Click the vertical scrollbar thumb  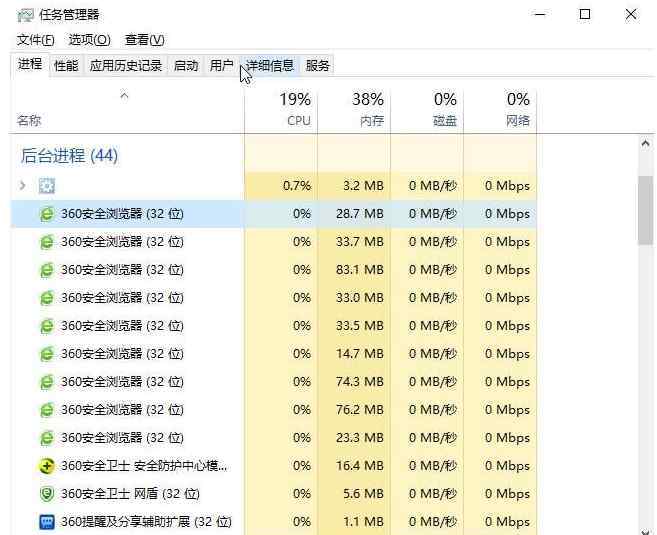[645, 210]
